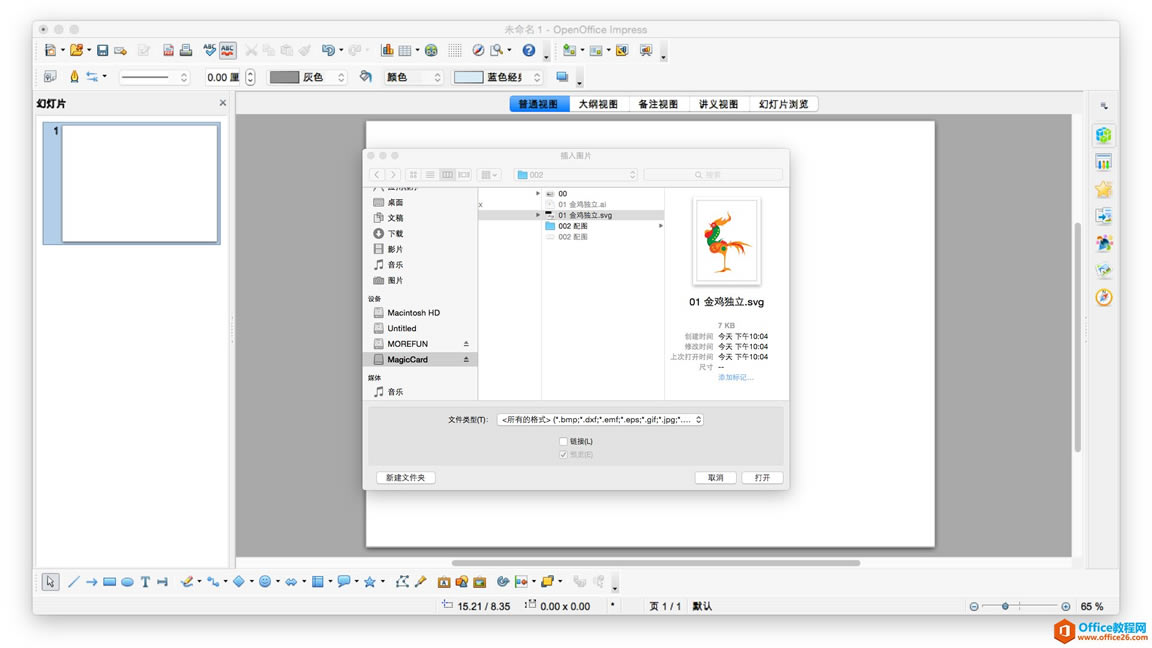Click the Spellcheck toolbar icon
The width and height of the screenshot is (1152, 648).
211,50
